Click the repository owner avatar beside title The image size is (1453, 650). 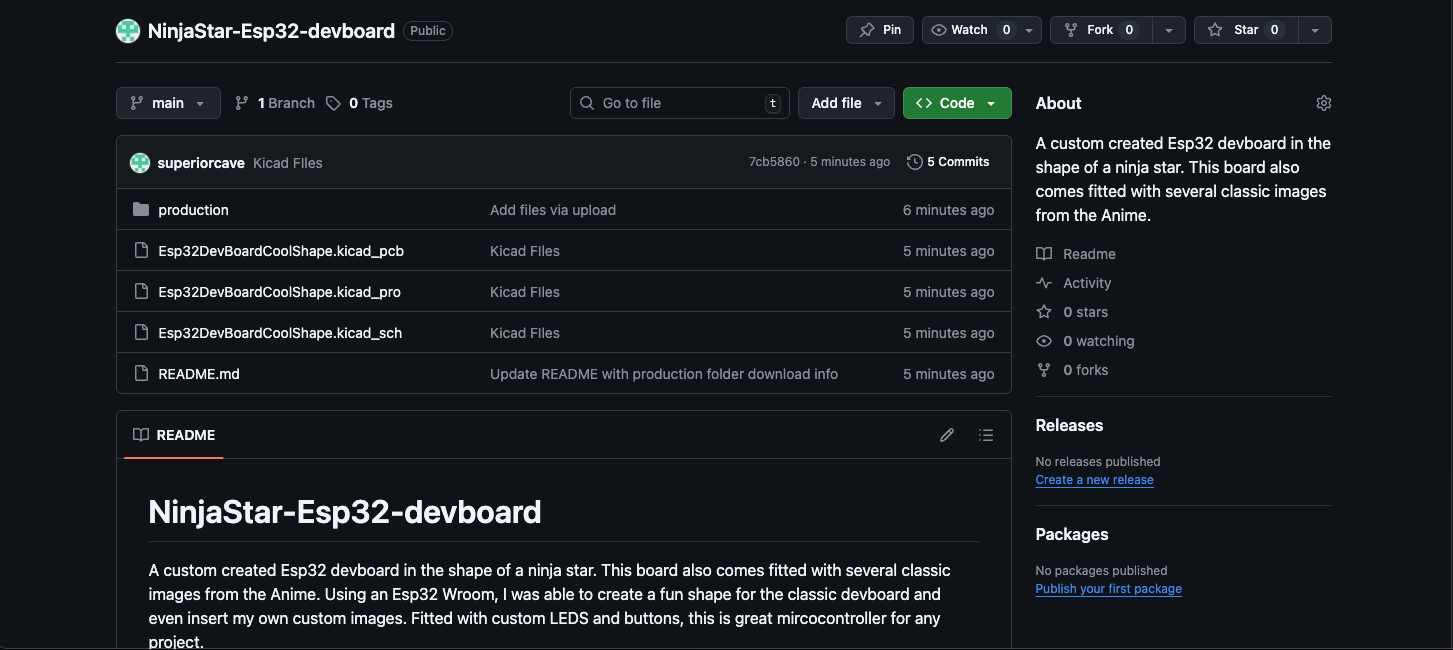coord(128,31)
